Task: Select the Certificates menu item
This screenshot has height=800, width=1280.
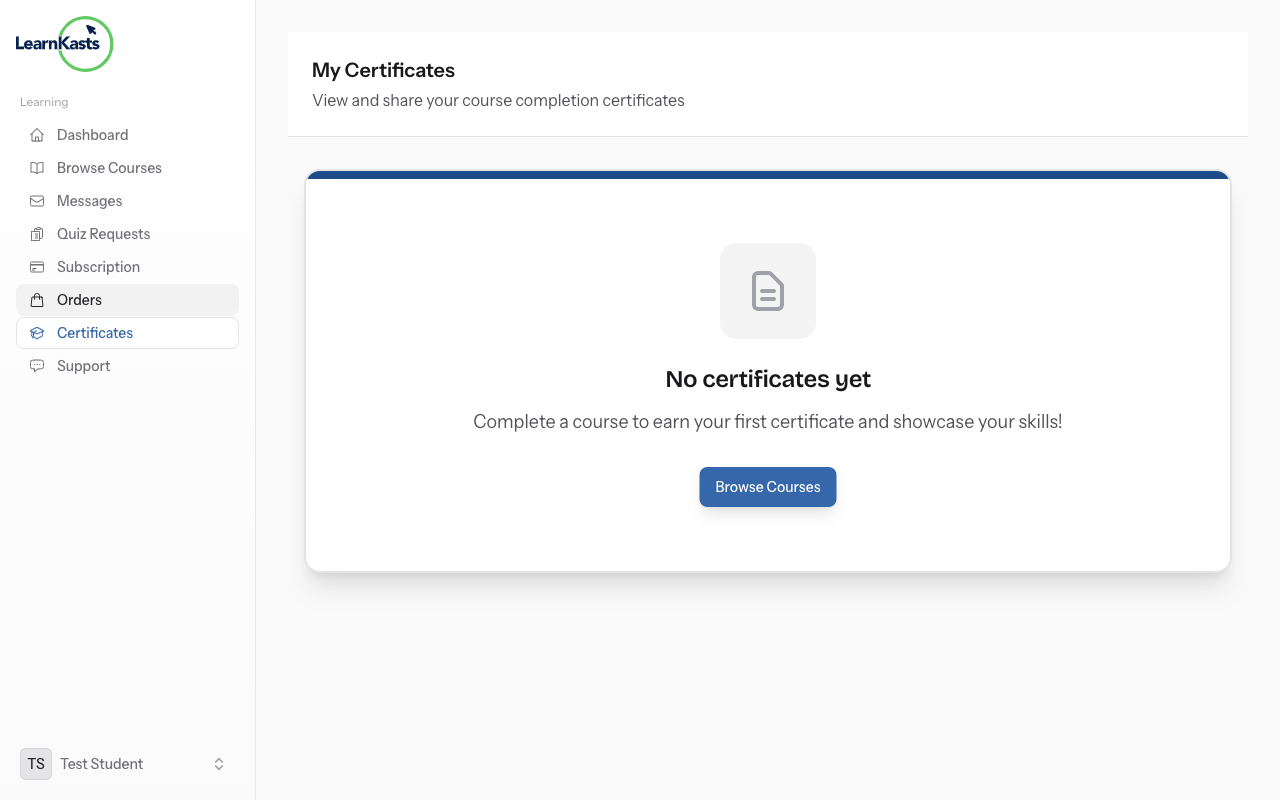Action: pos(94,332)
